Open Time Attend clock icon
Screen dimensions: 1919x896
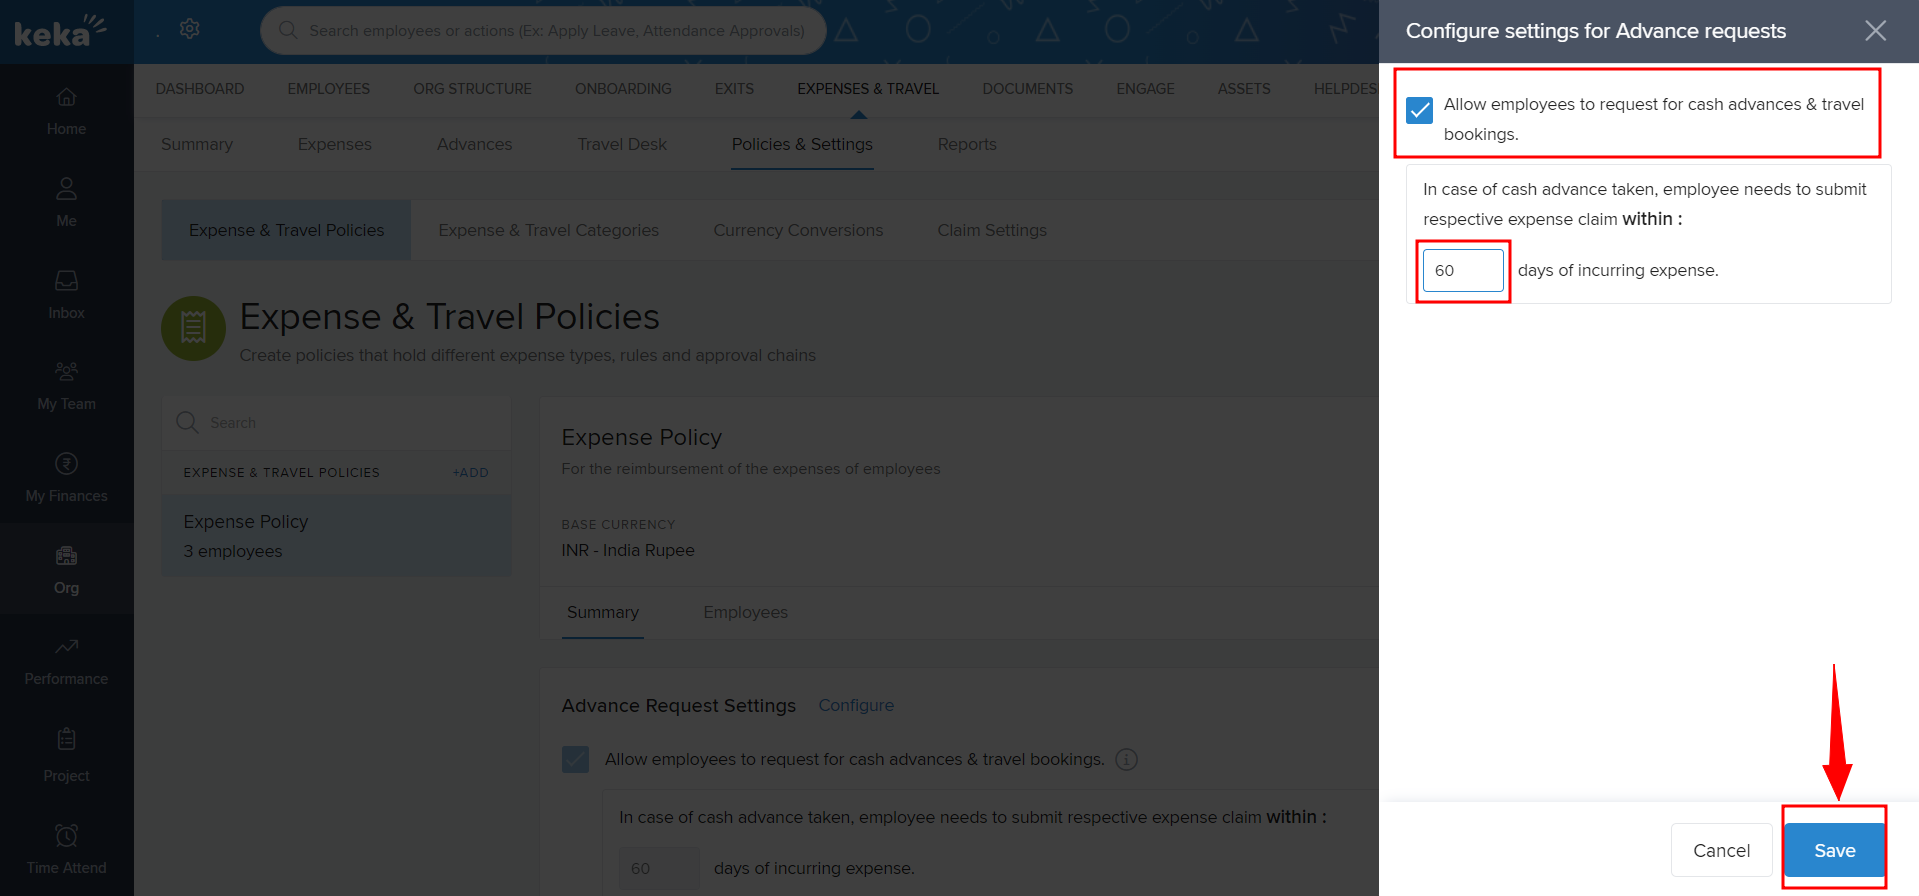click(66, 835)
